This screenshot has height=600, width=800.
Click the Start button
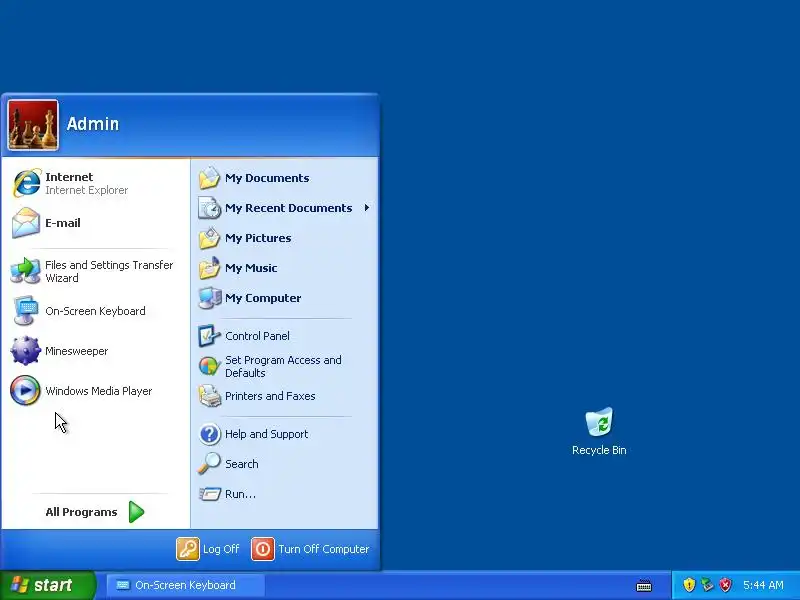click(48, 585)
